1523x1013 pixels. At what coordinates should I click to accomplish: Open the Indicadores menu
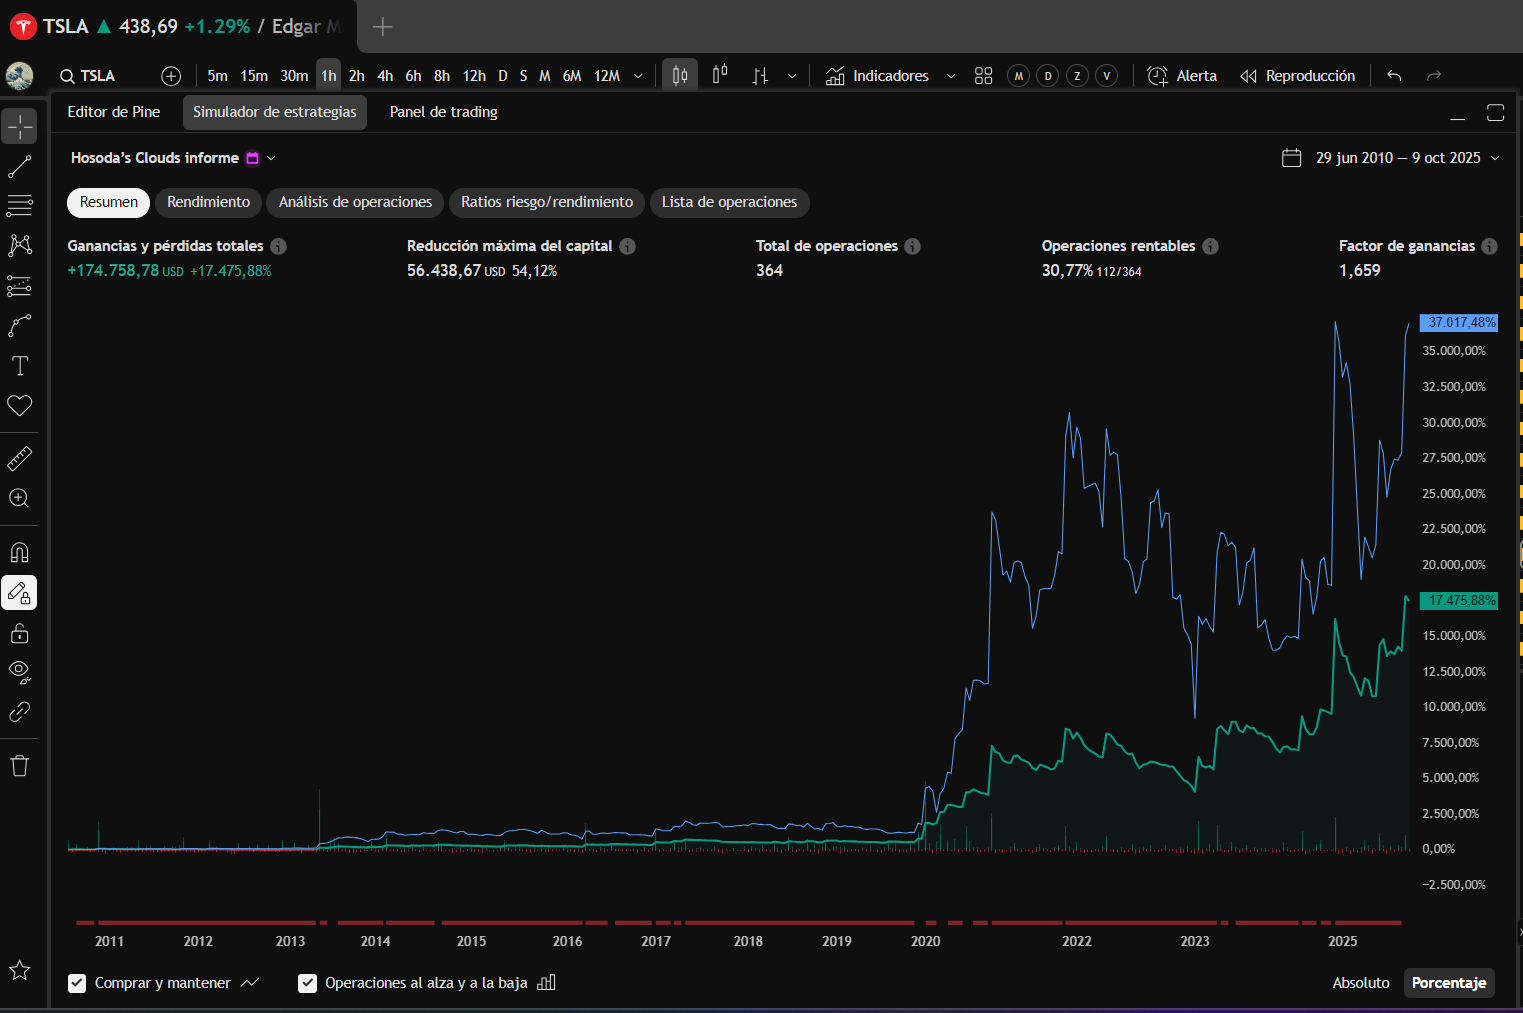[878, 76]
